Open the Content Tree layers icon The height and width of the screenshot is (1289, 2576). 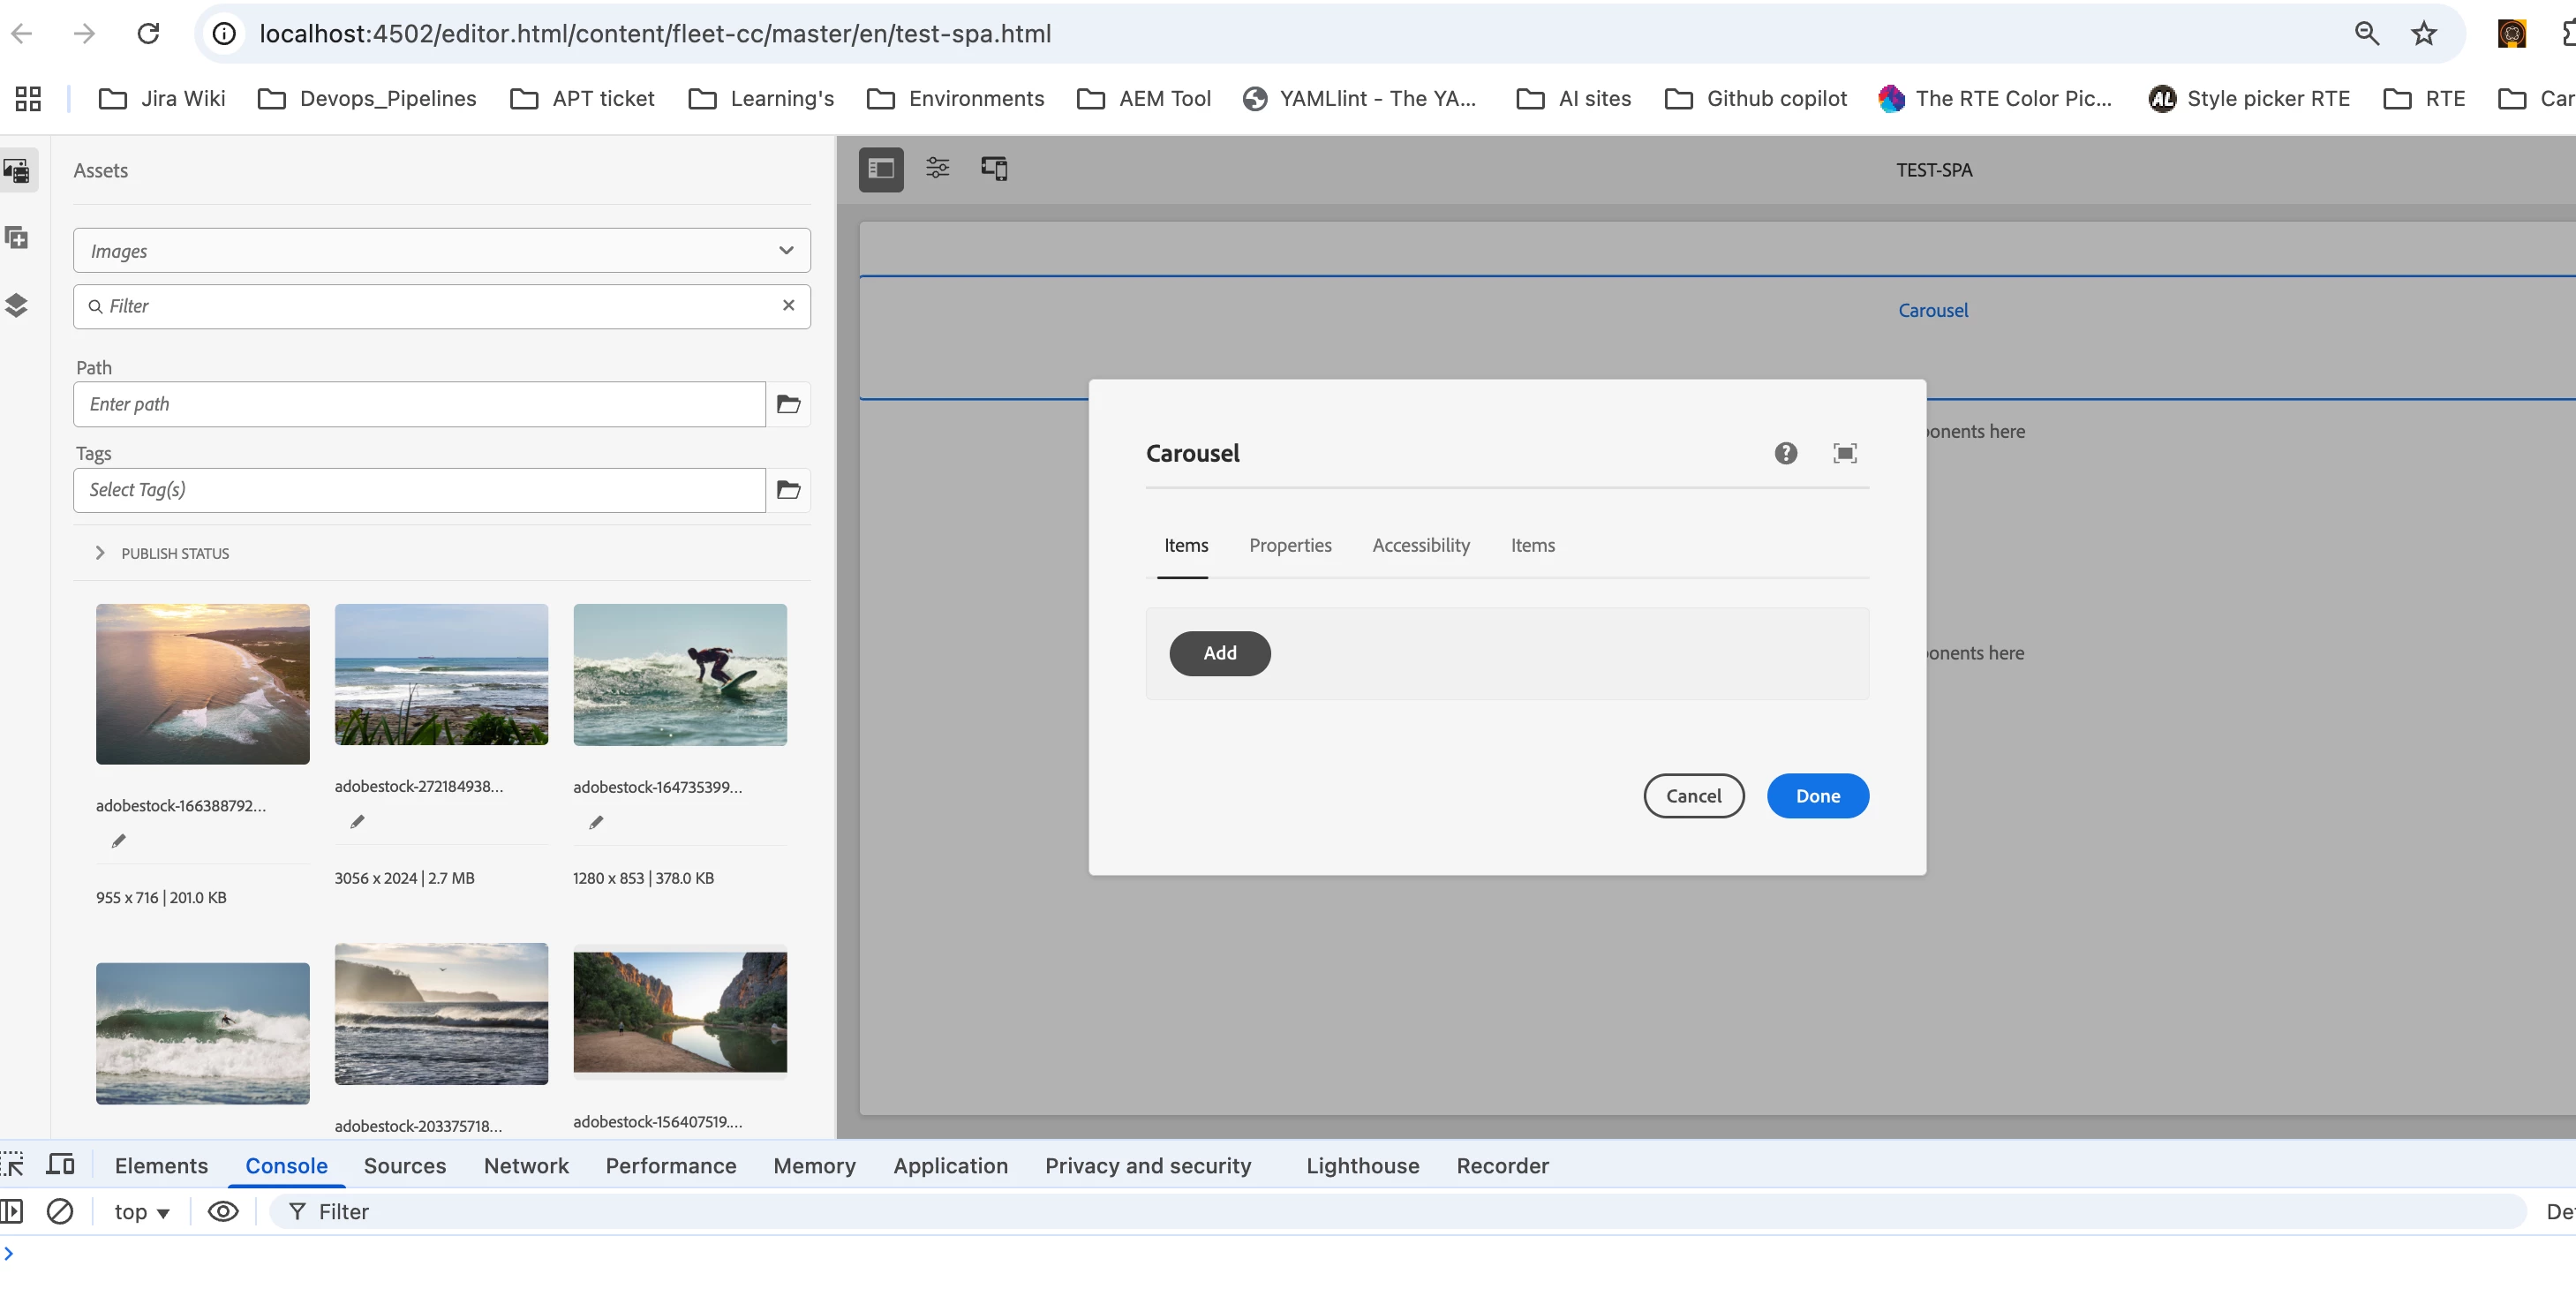pyautogui.click(x=17, y=305)
